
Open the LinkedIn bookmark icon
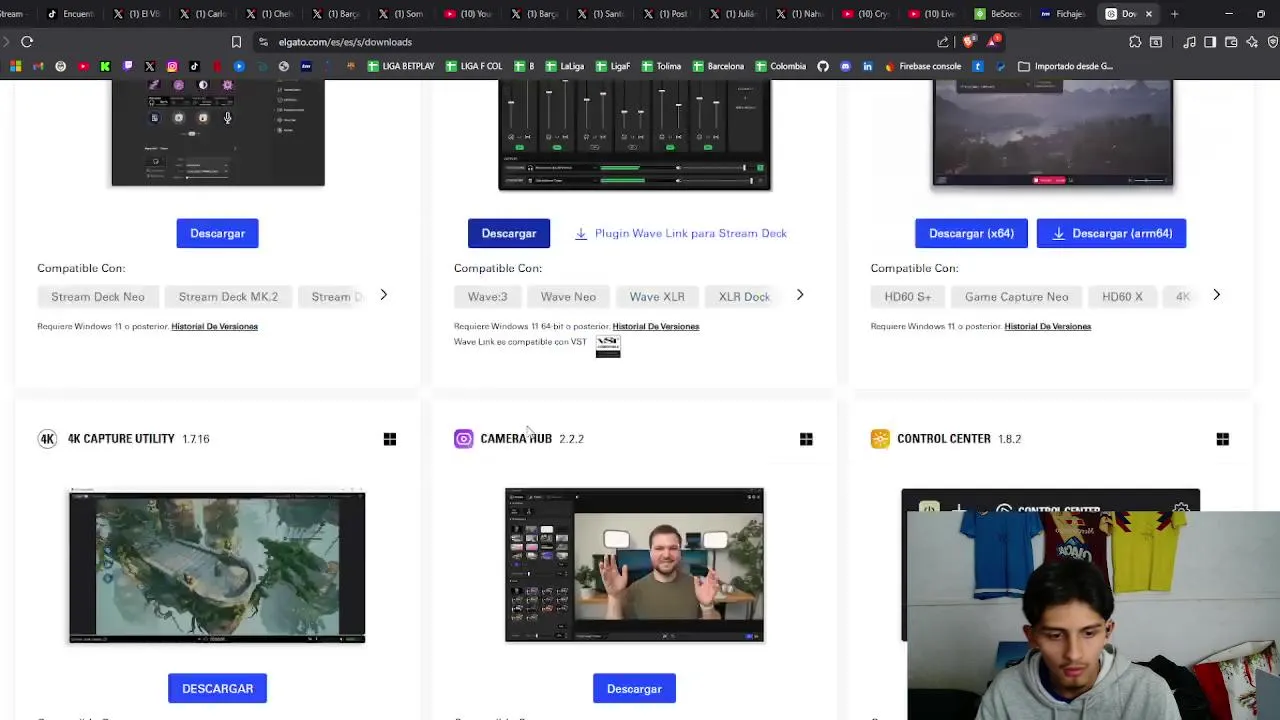(867, 66)
